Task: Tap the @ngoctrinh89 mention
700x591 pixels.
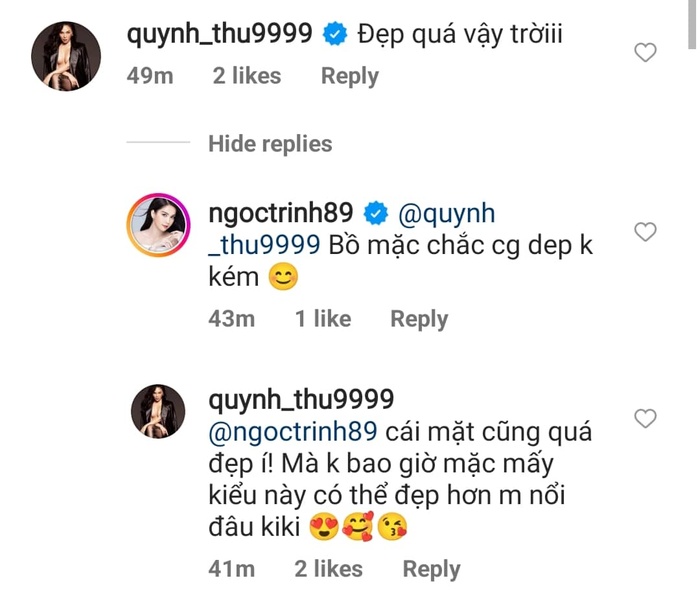Action: tap(292, 433)
